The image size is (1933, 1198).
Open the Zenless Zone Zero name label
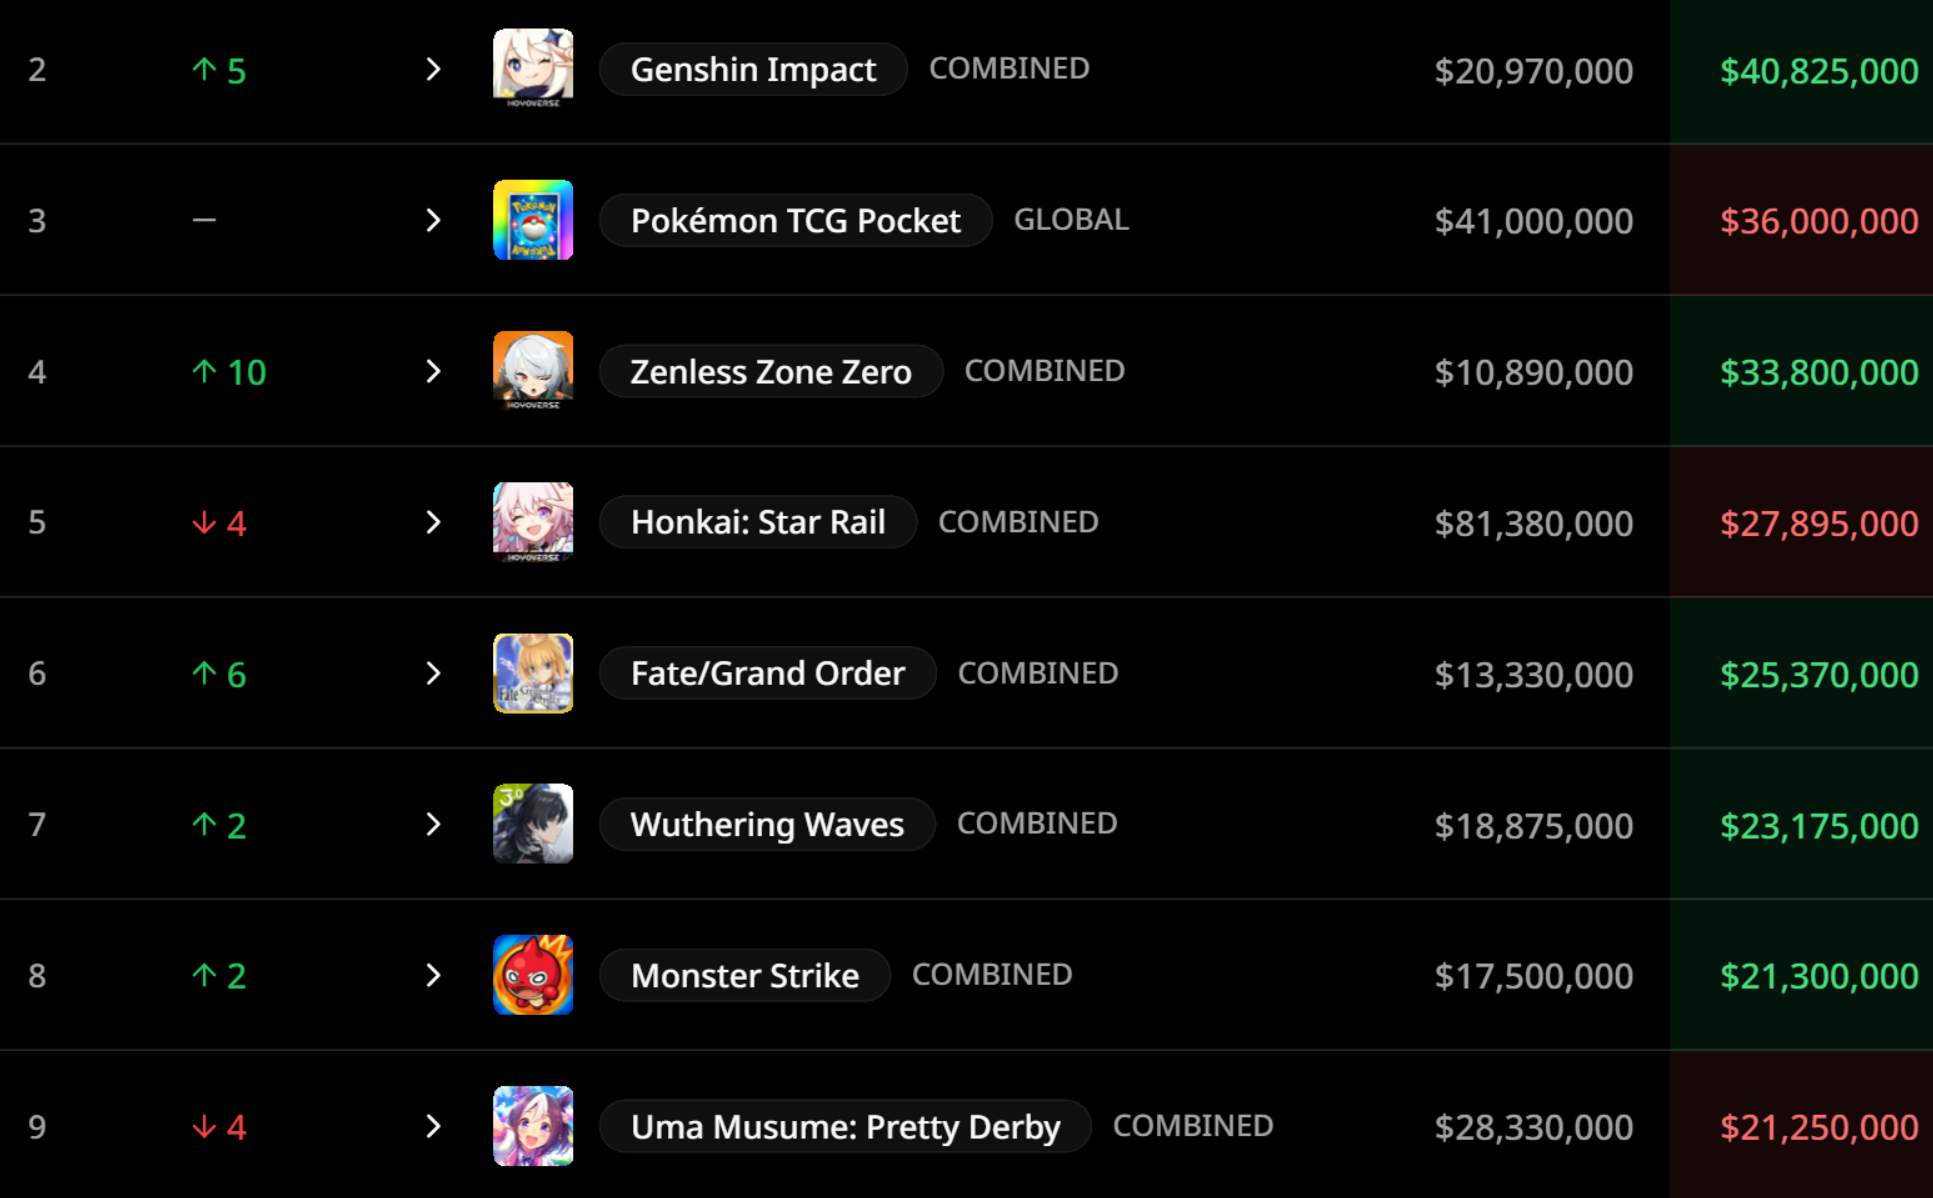[x=770, y=371]
